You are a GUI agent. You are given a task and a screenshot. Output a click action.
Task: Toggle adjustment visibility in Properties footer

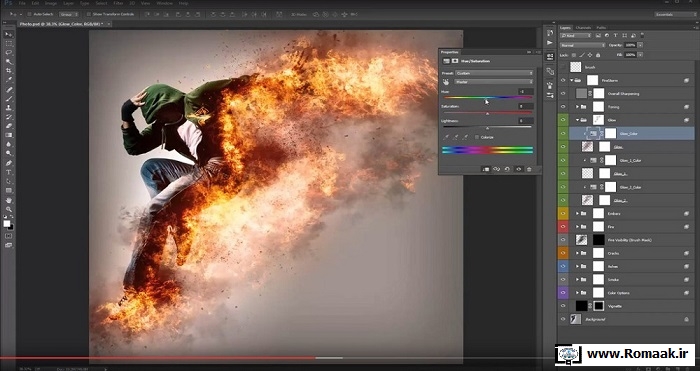point(518,169)
